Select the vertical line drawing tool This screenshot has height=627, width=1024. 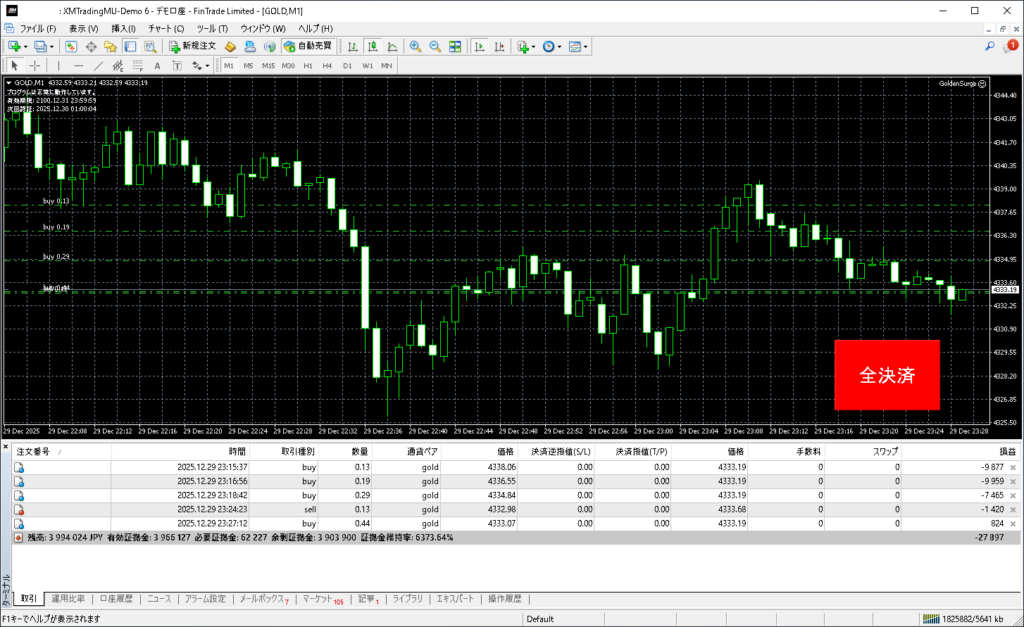point(57,65)
